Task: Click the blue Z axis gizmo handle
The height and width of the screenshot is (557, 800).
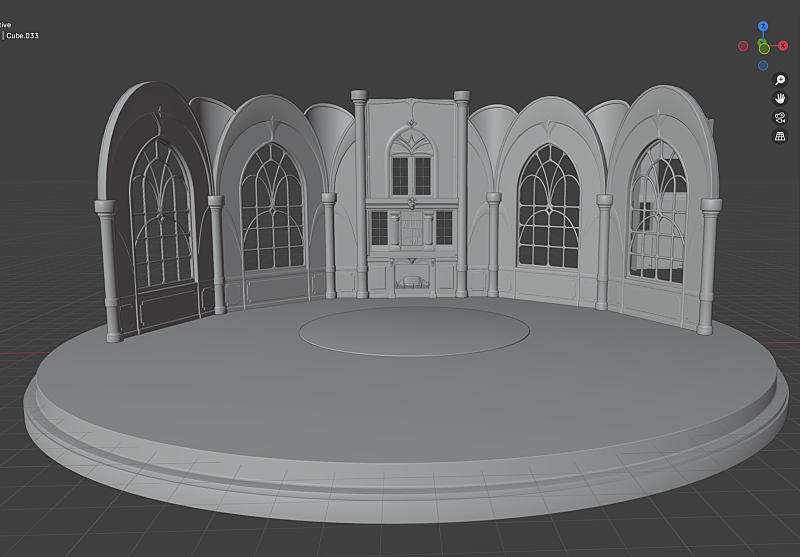Action: (x=763, y=26)
